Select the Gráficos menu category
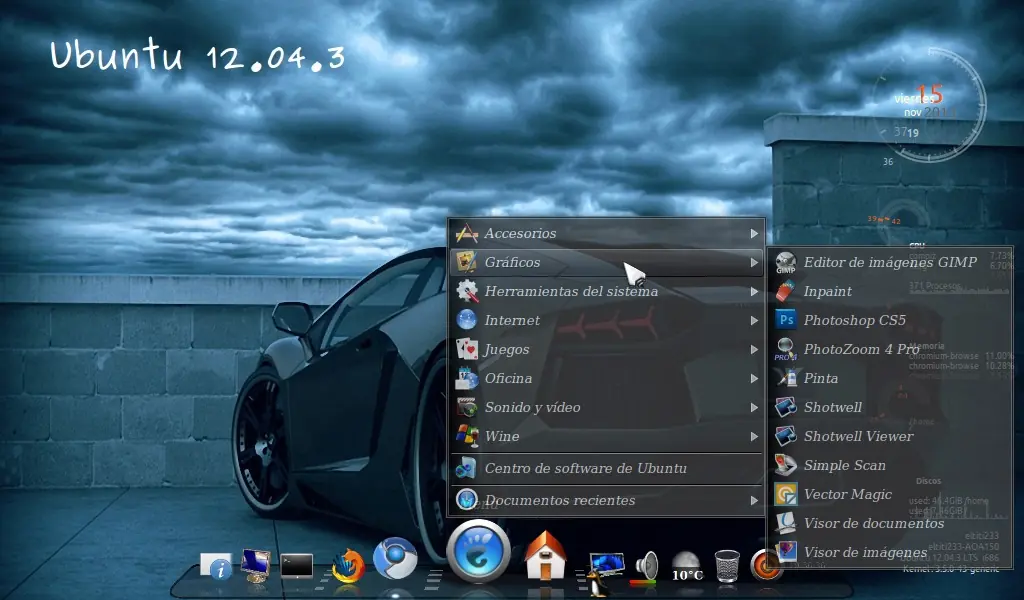 pos(606,262)
